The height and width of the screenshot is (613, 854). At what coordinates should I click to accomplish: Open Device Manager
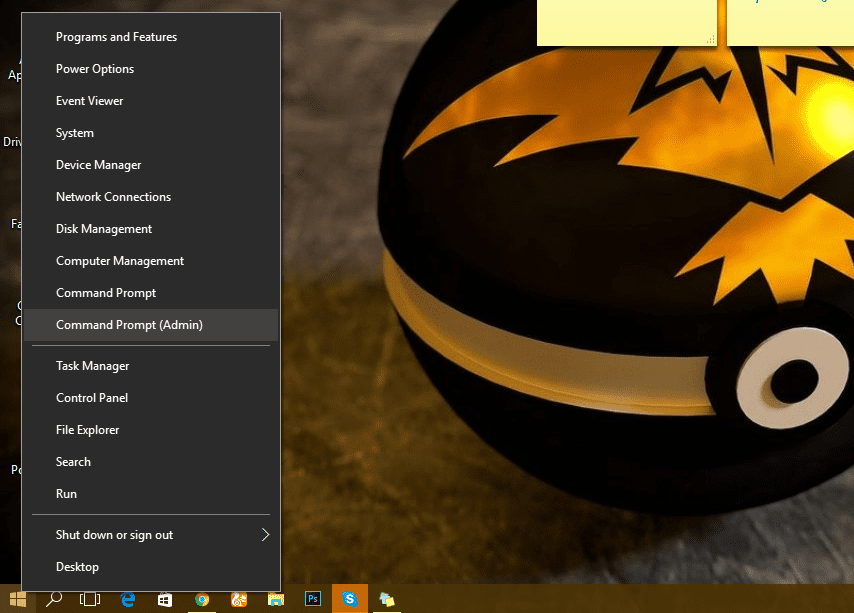point(151,165)
